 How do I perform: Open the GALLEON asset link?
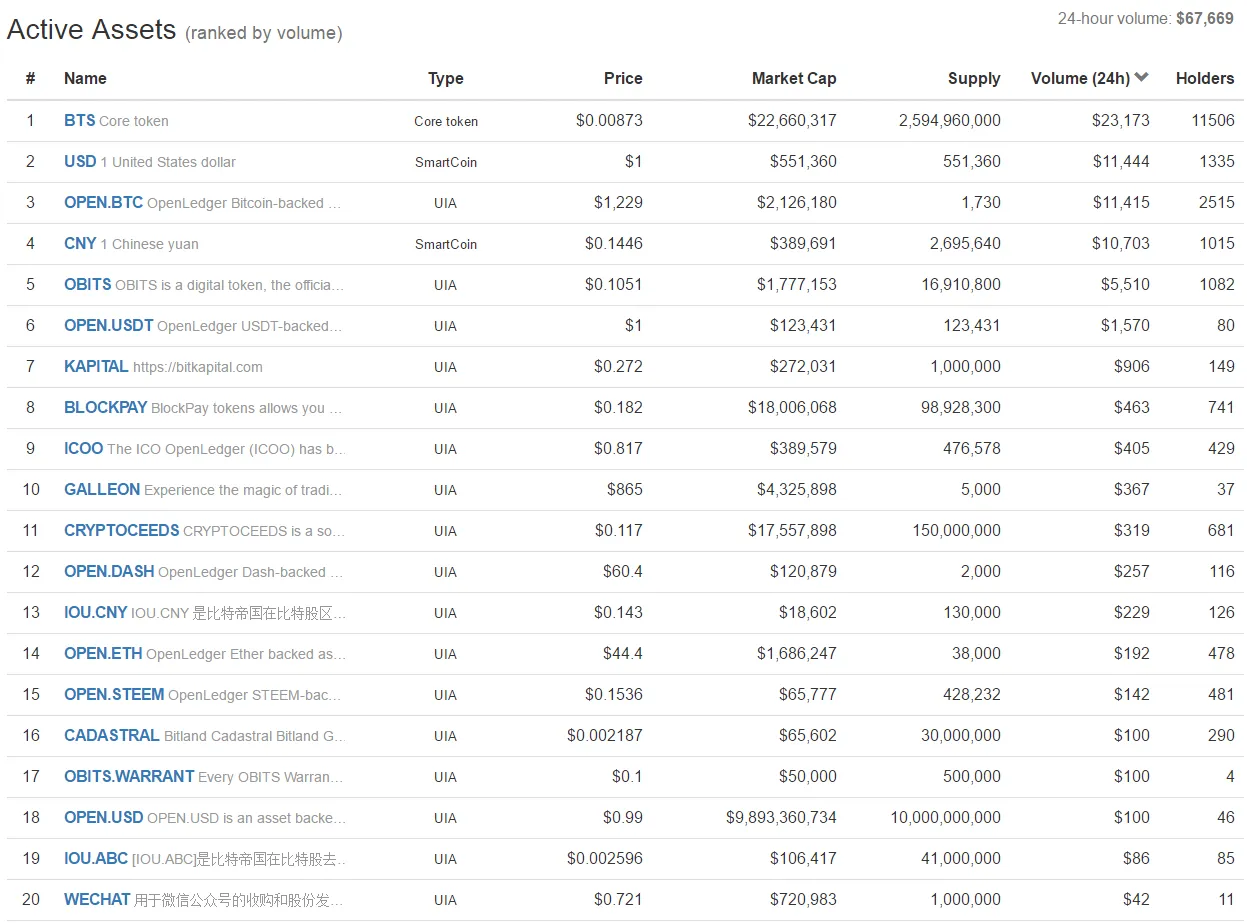click(x=102, y=489)
